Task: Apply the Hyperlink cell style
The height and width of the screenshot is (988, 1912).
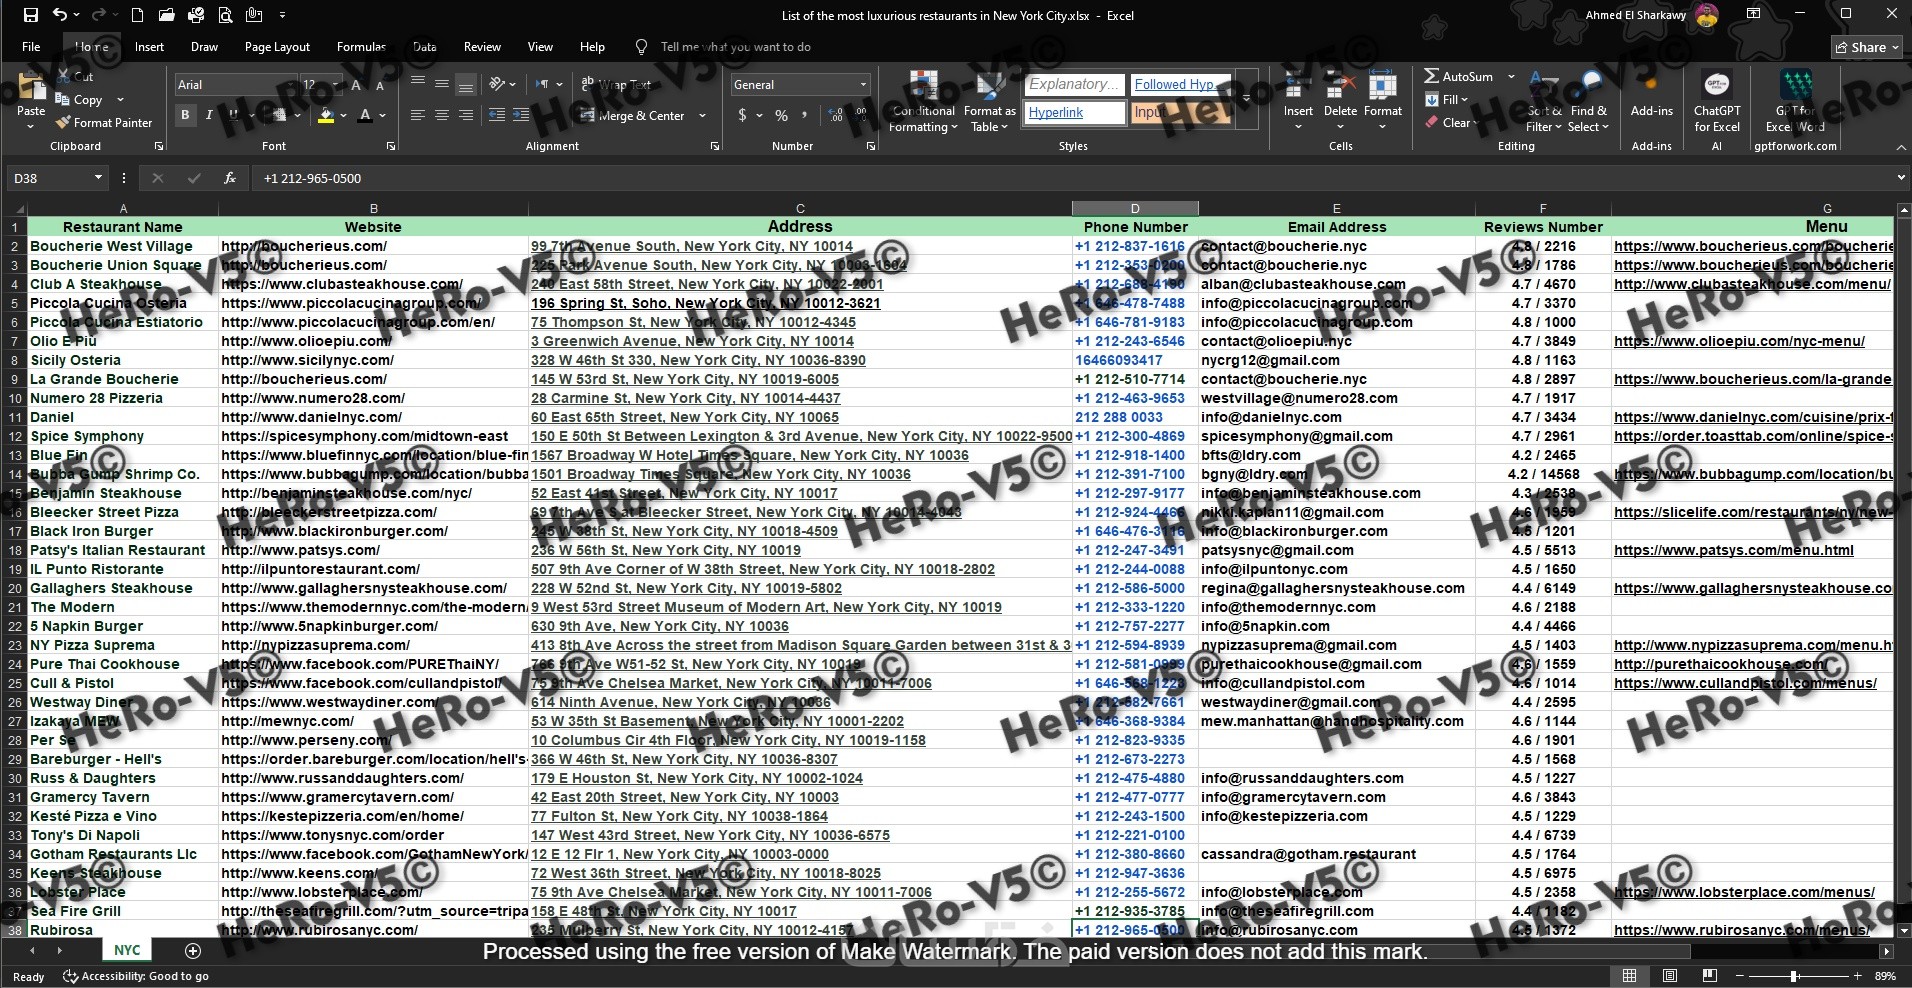Action: 1075,112
